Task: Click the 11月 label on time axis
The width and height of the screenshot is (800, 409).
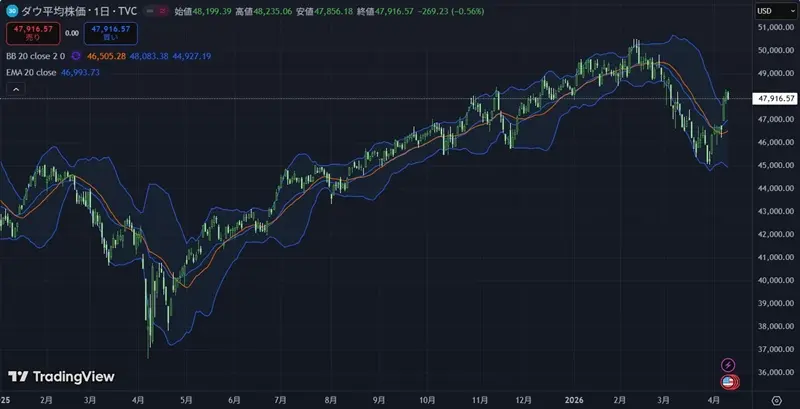Action: tap(476, 399)
